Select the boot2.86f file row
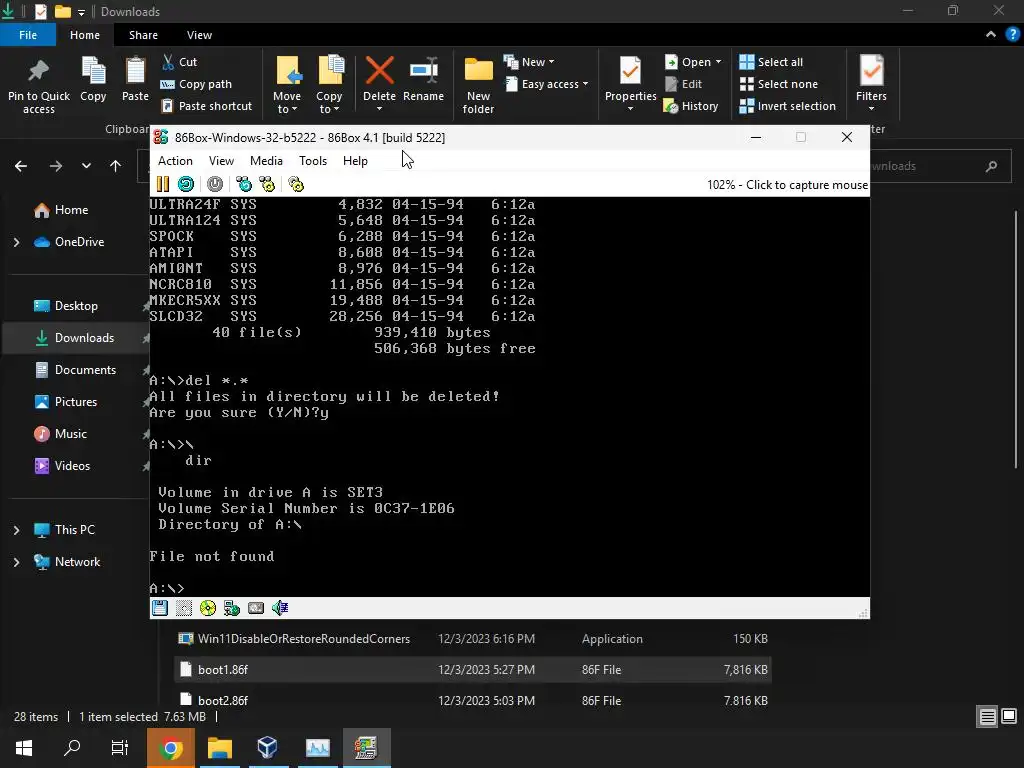The width and height of the screenshot is (1024, 768). [x=473, y=700]
